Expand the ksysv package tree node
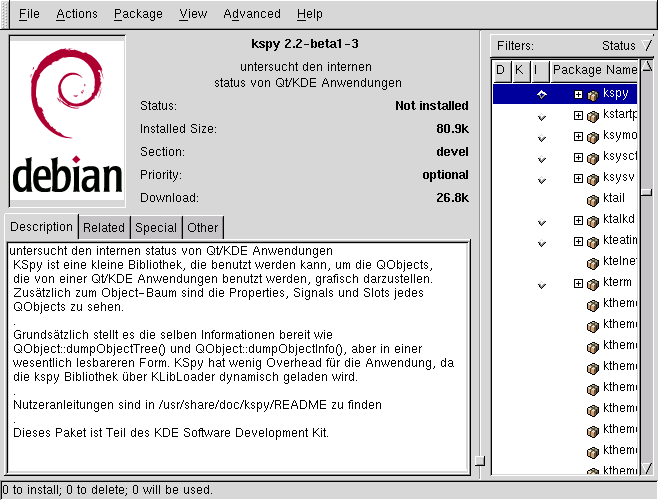Image resolution: width=658 pixels, height=500 pixels. [x=578, y=178]
